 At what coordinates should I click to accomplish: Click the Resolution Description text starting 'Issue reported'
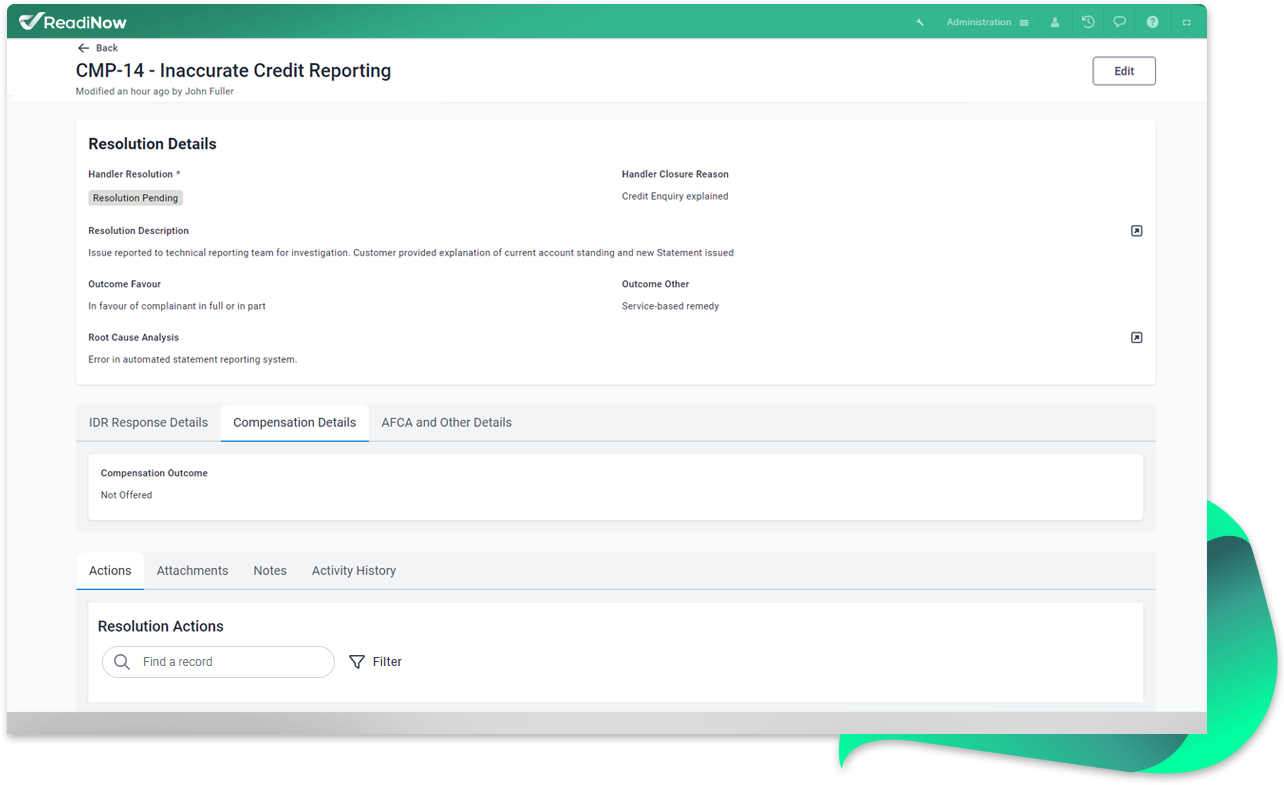click(411, 253)
